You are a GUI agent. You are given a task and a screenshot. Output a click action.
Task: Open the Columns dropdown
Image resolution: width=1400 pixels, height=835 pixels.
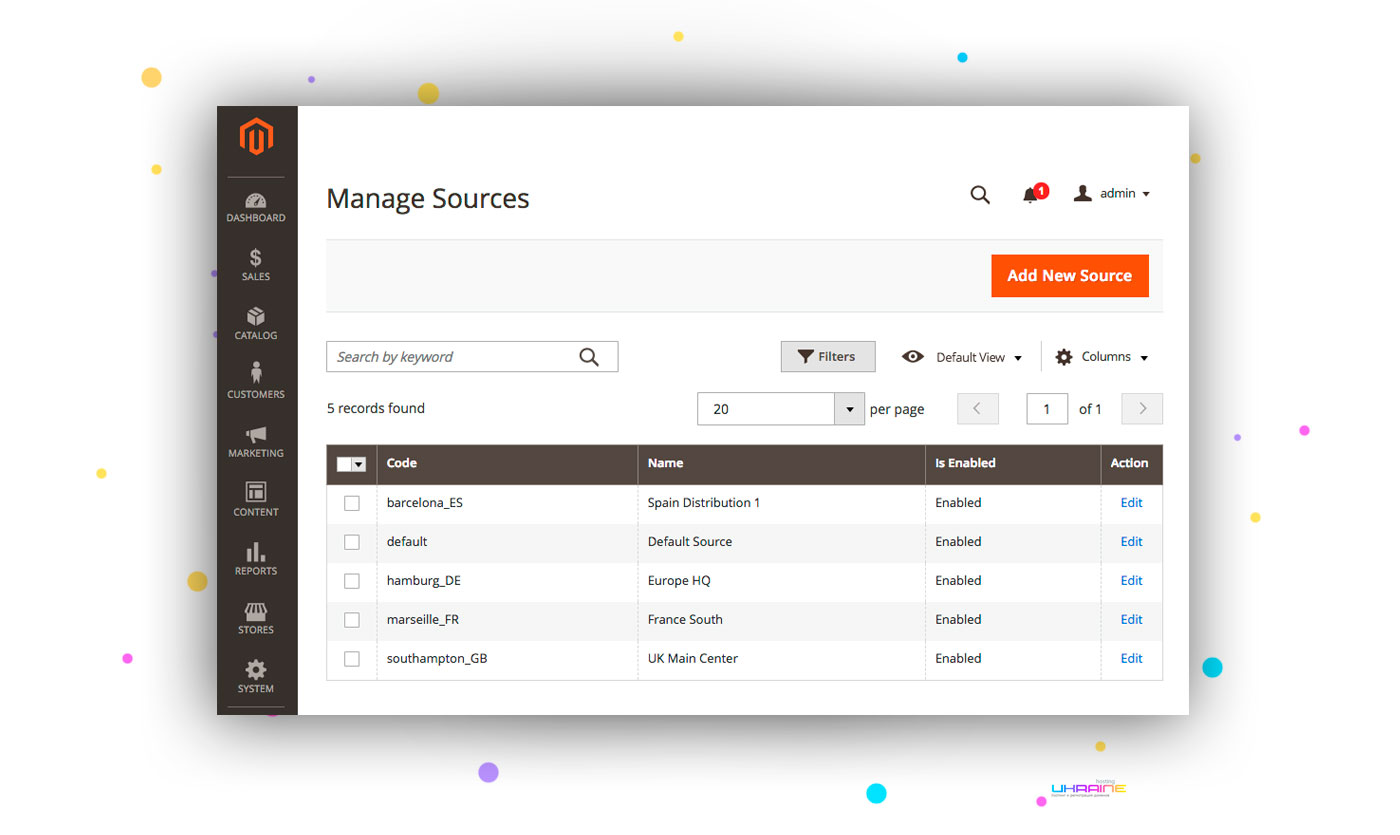(1102, 357)
